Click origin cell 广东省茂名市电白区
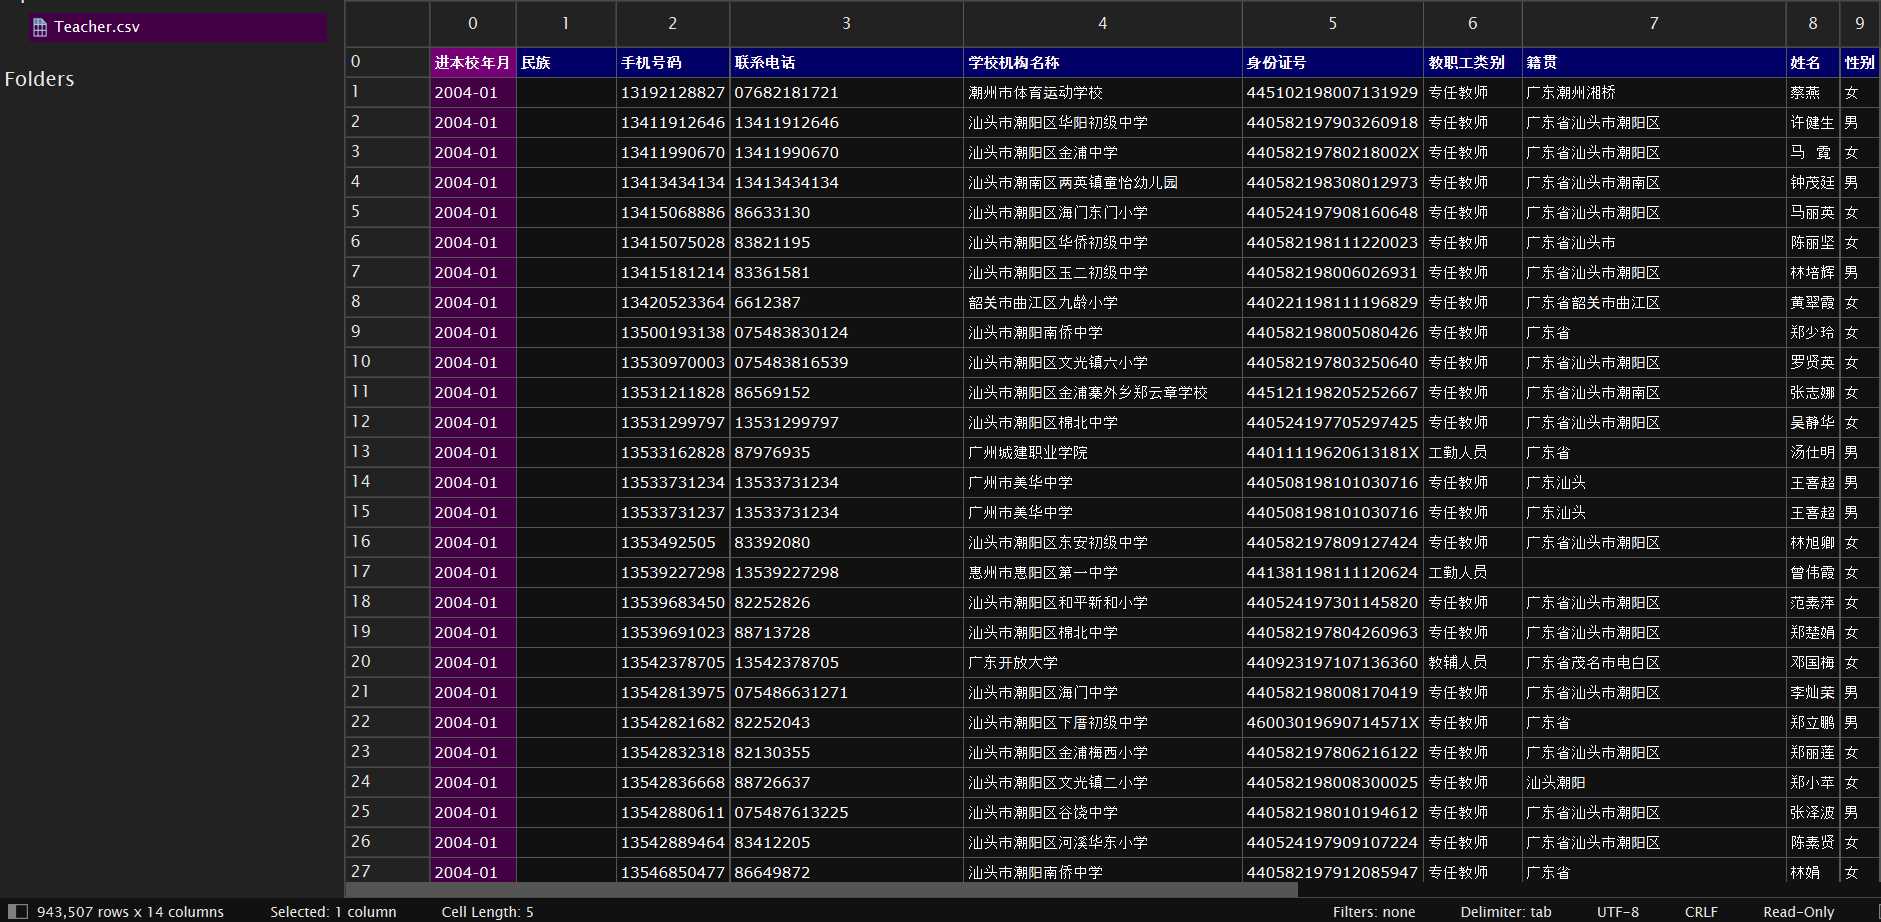Viewport: 1881px width, 922px height. point(1654,662)
